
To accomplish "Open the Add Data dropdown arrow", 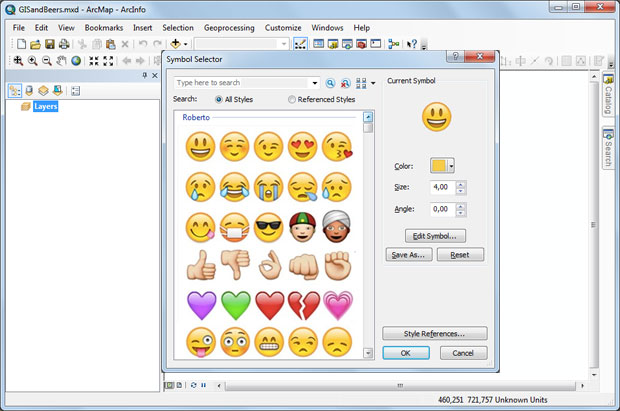I will click(x=185, y=44).
